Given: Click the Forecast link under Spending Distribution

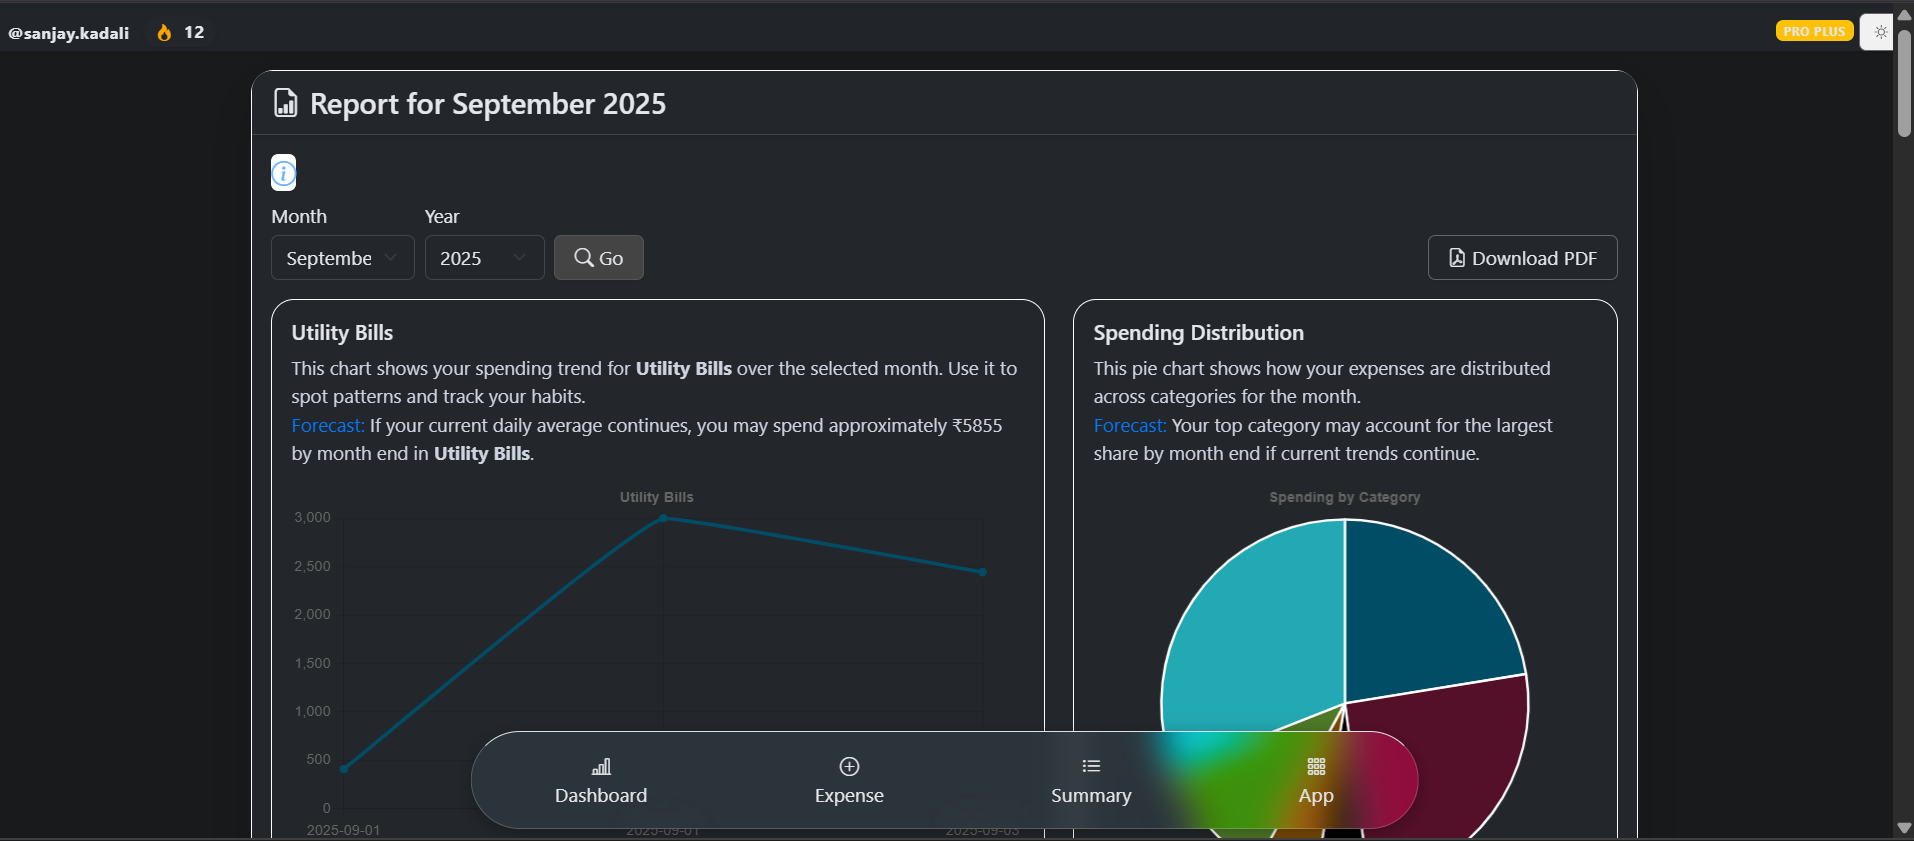Looking at the screenshot, I should point(1129,426).
